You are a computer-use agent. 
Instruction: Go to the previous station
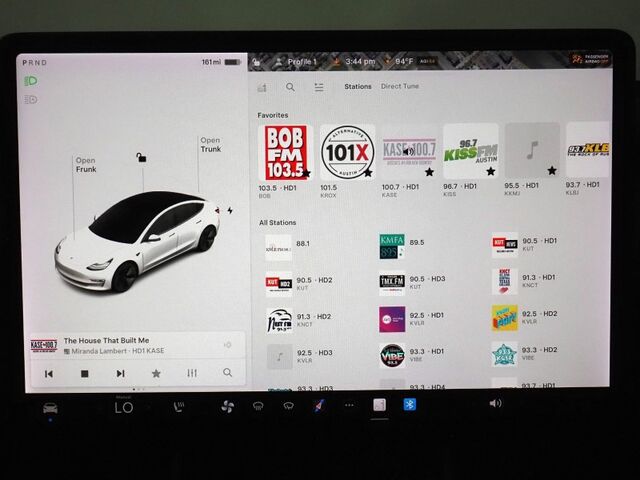[48, 373]
